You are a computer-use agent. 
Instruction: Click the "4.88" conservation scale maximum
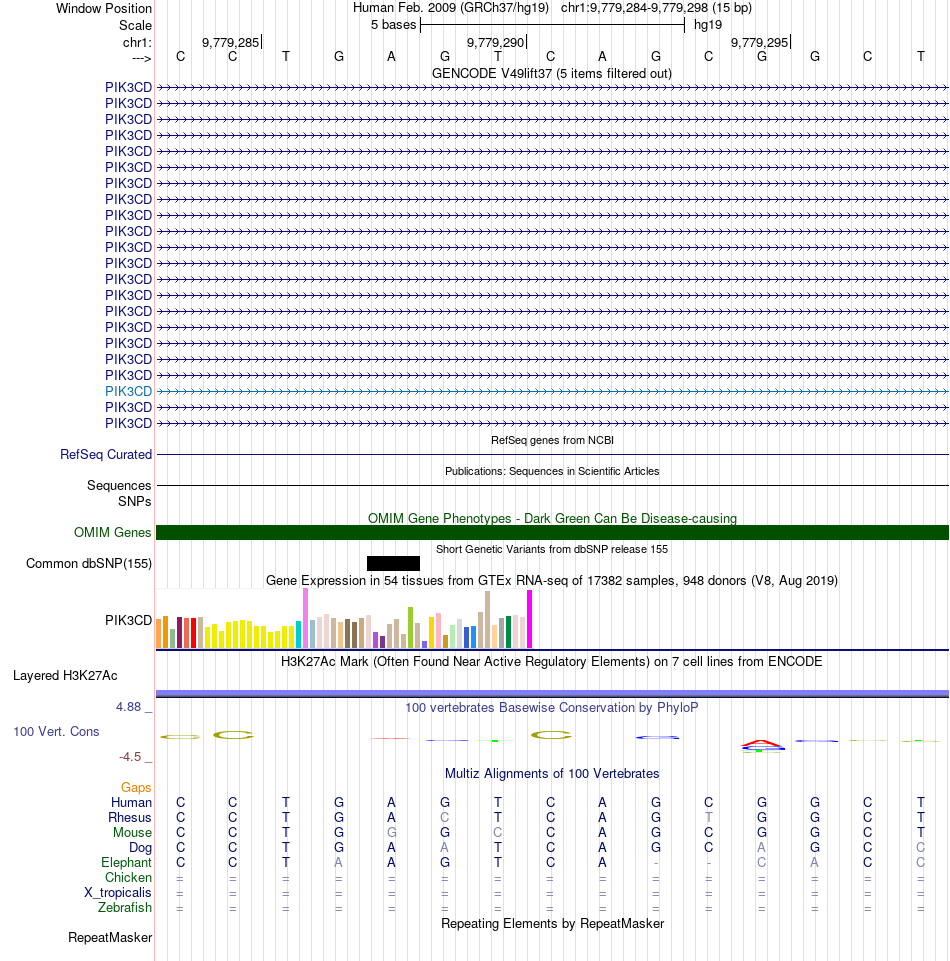tap(129, 707)
